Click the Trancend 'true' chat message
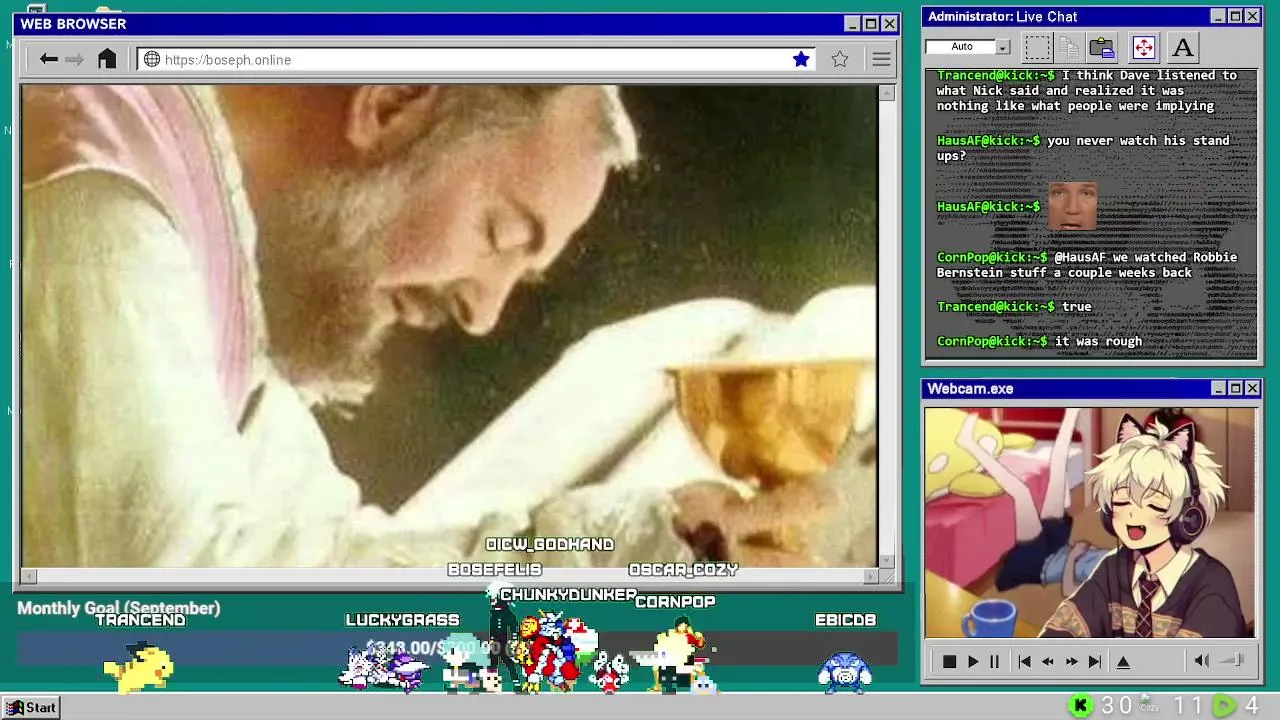This screenshot has height=720, width=1280. click(x=1077, y=306)
